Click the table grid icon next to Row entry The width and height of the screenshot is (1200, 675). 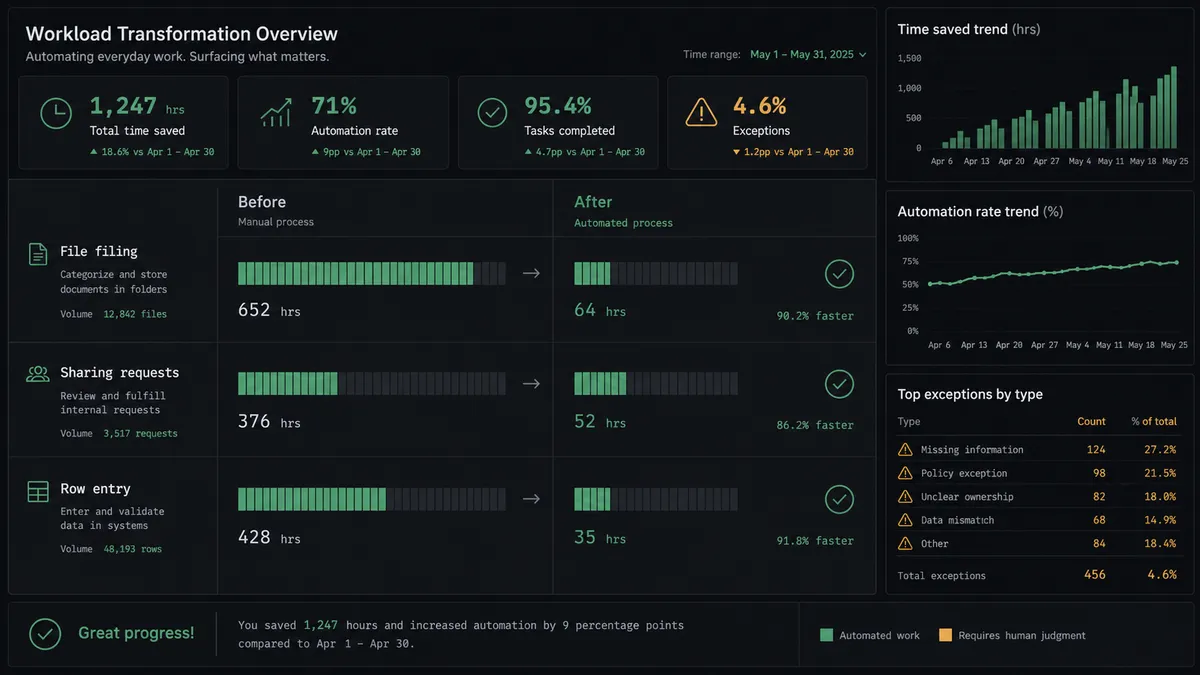pyautogui.click(x=38, y=491)
